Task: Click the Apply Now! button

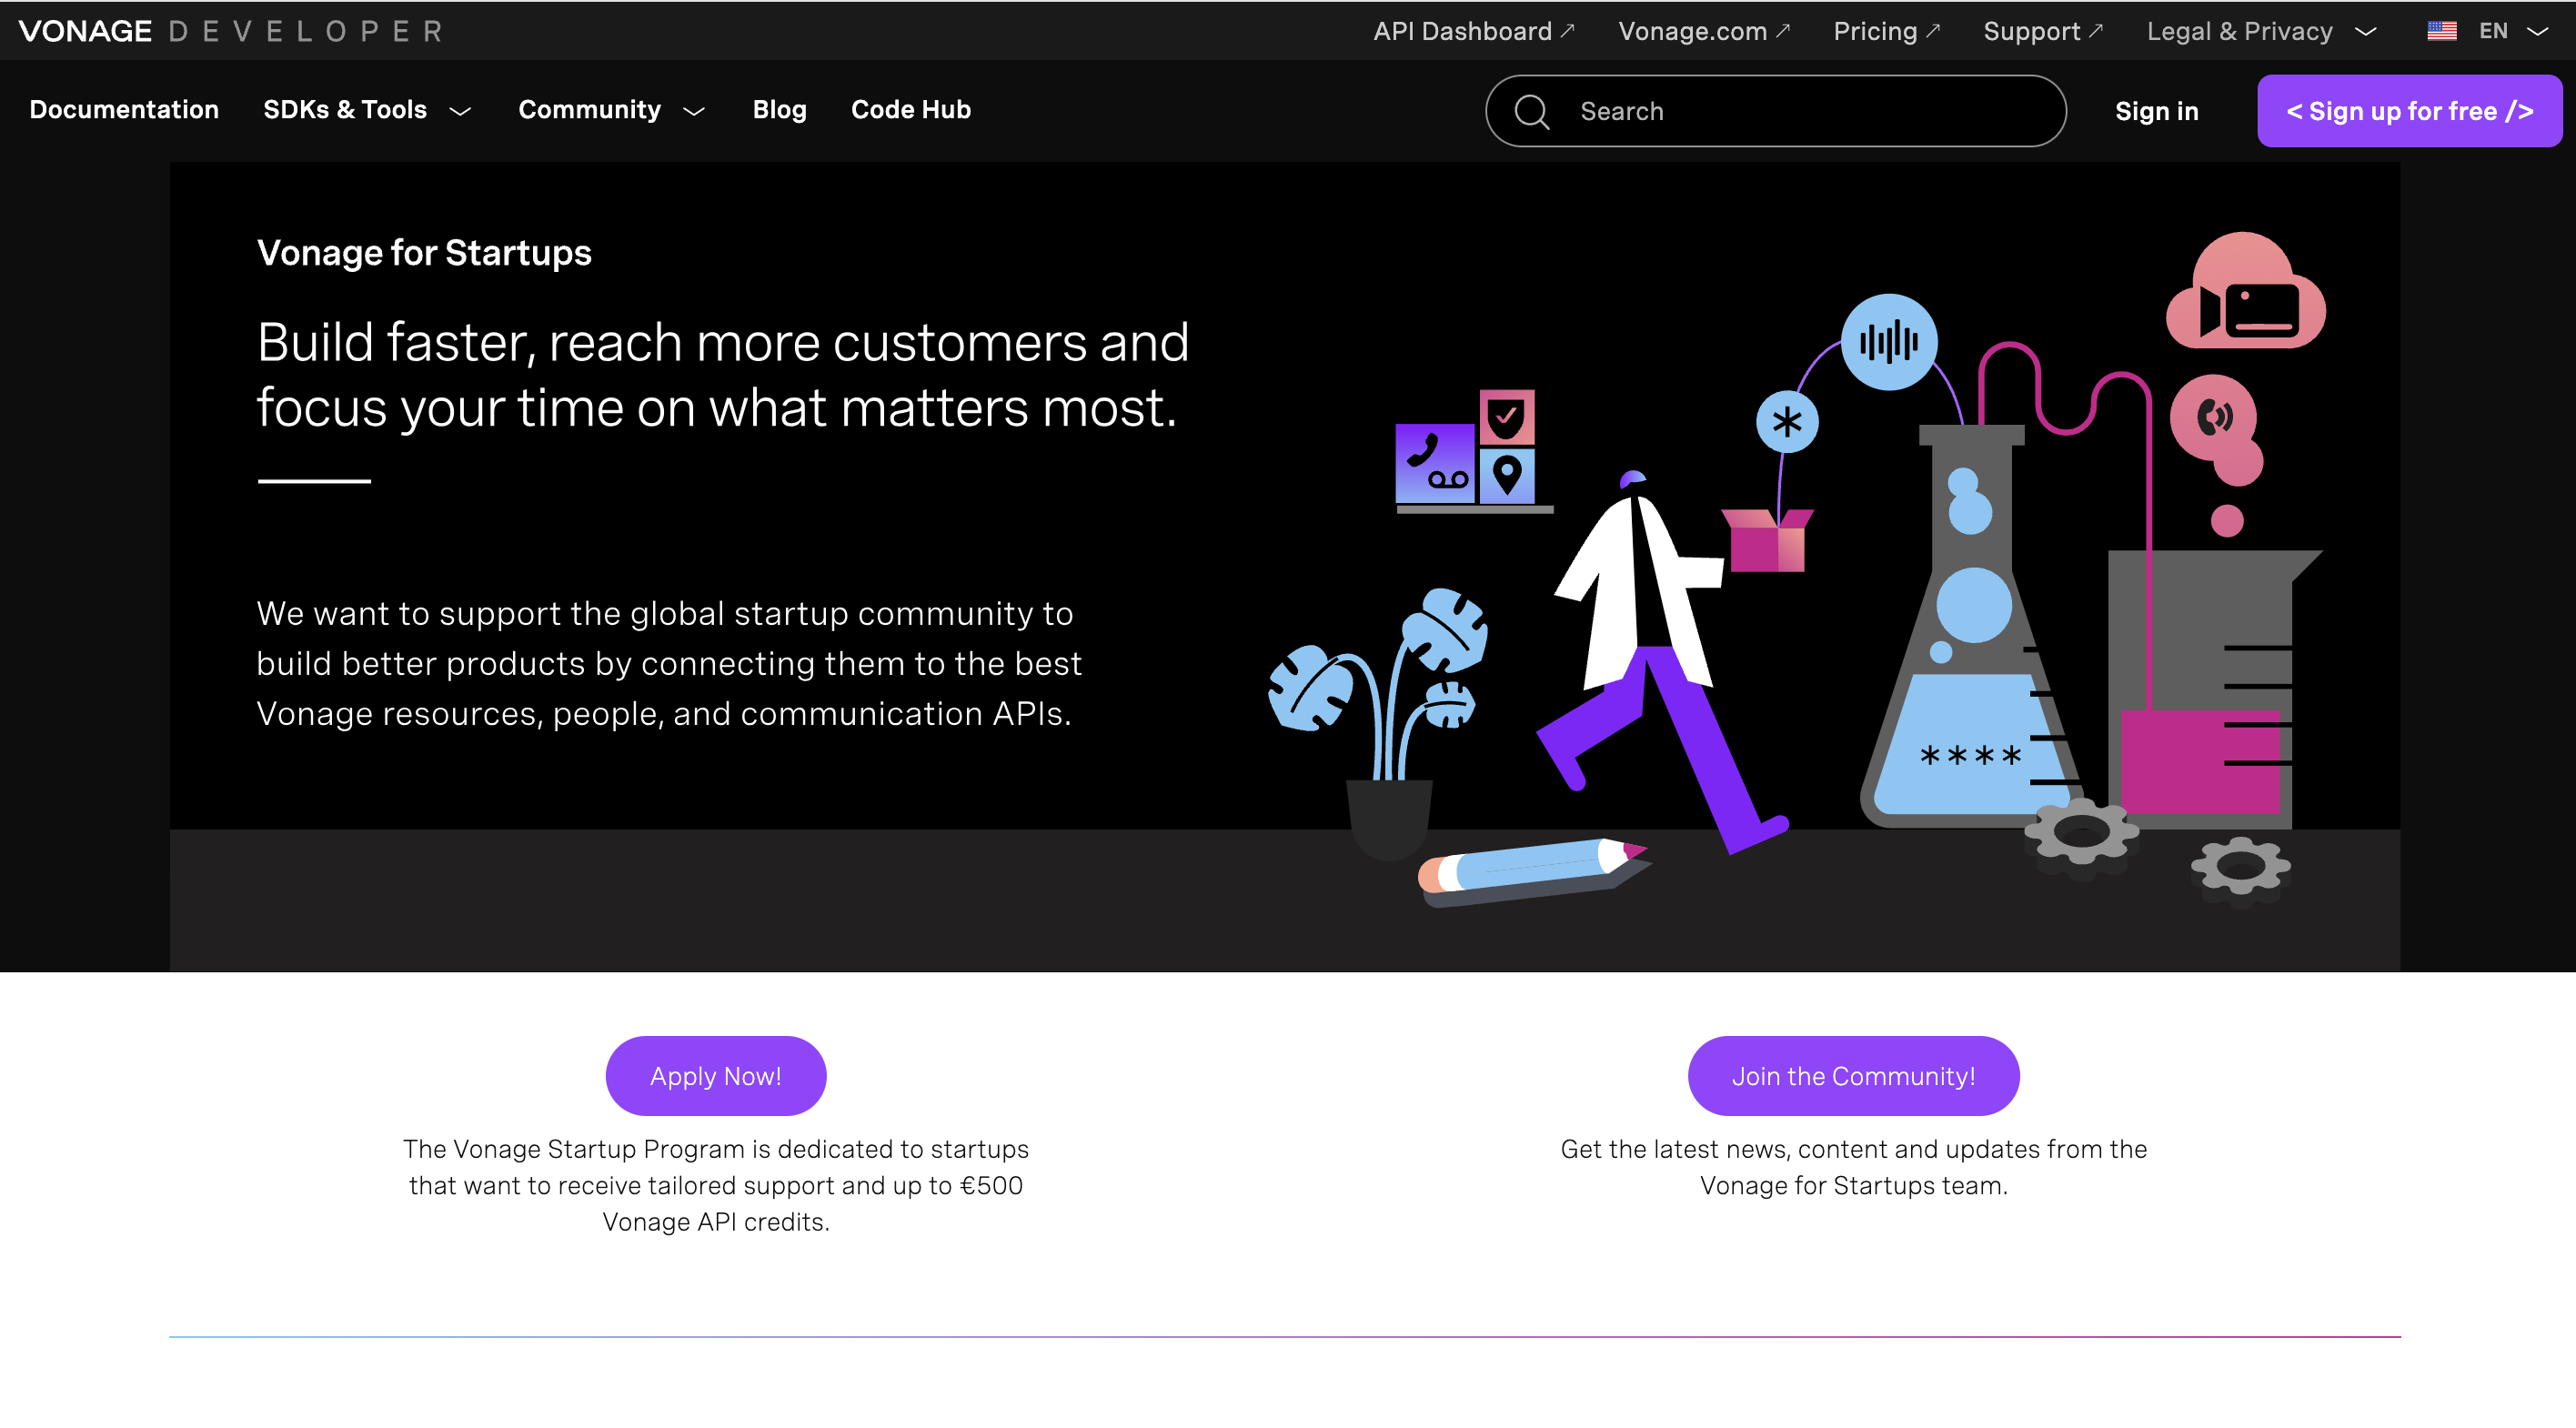Action: 716,1076
